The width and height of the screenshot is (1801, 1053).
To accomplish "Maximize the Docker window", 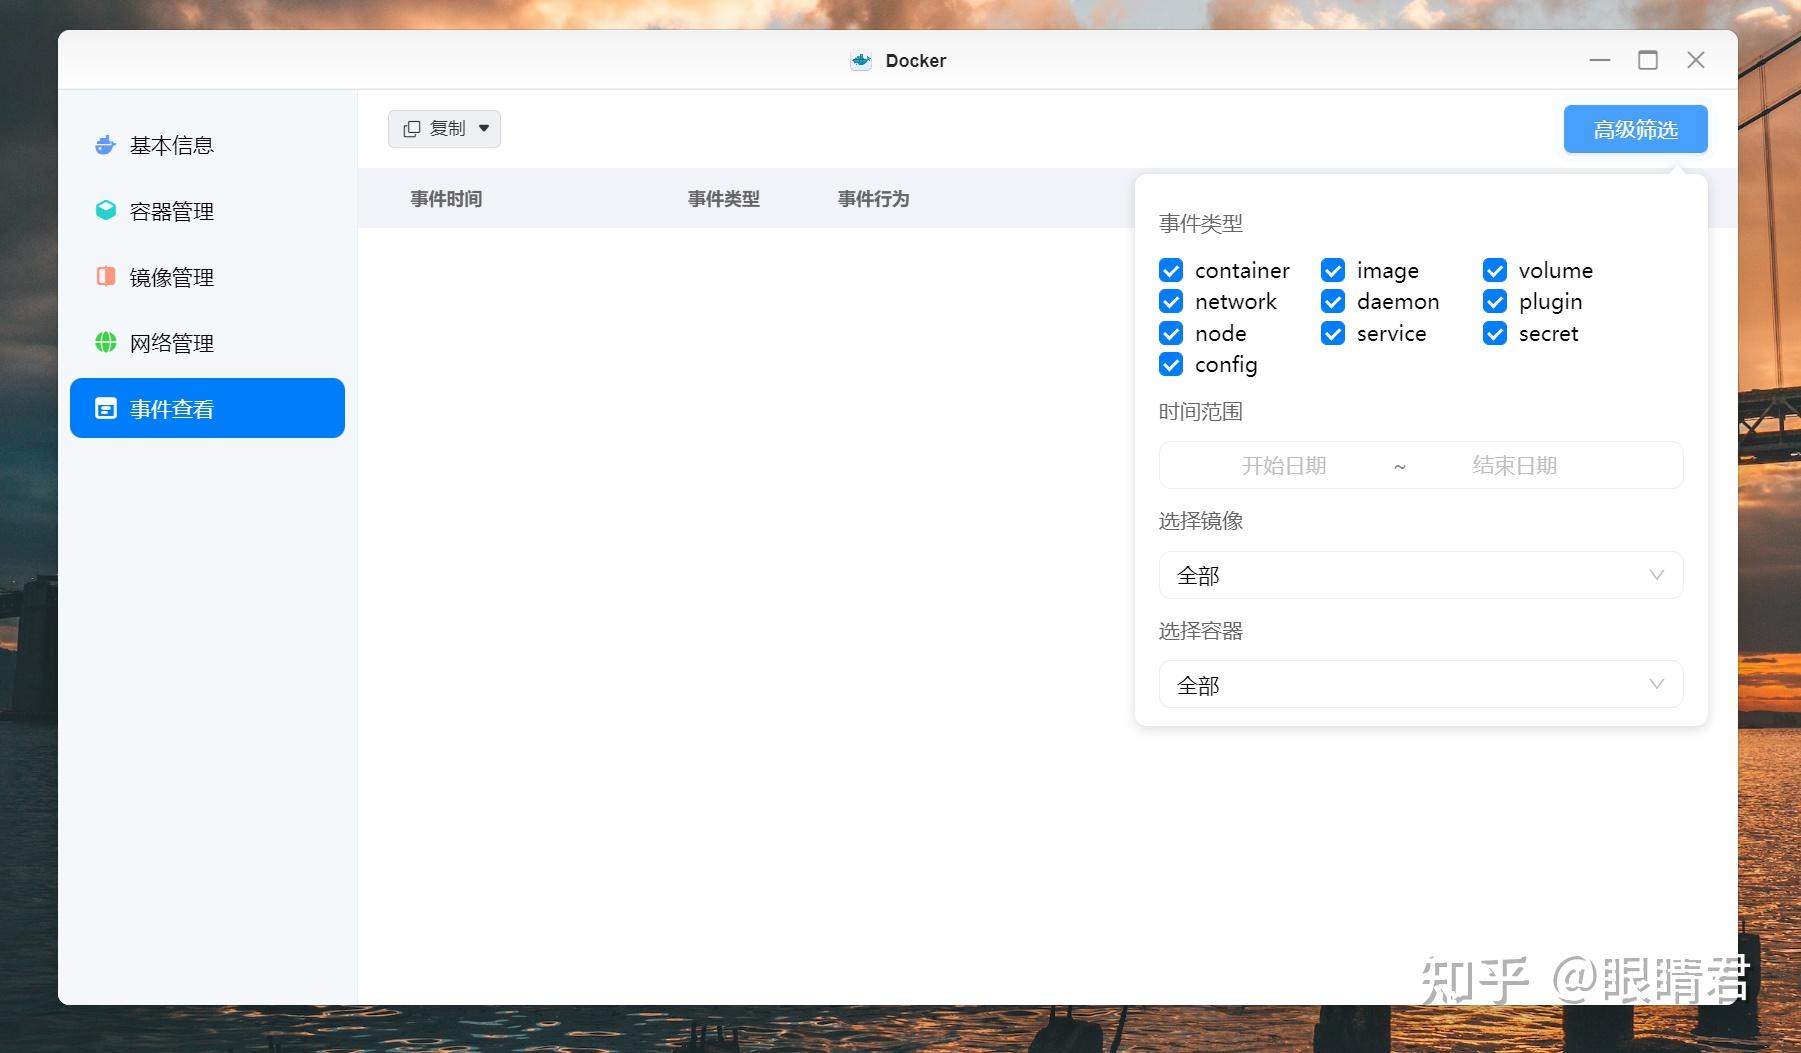I will pos(1647,60).
